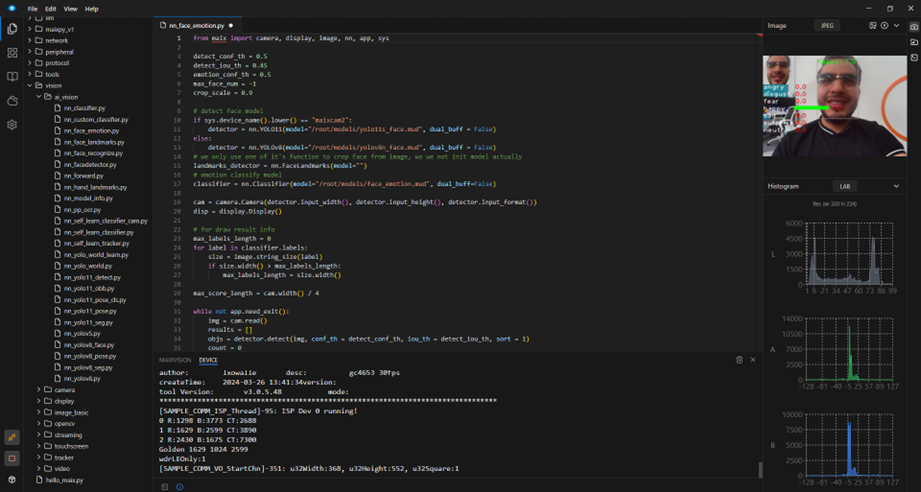Open settings gear in left sidebar
921x492 pixels.
pyautogui.click(x=12, y=124)
